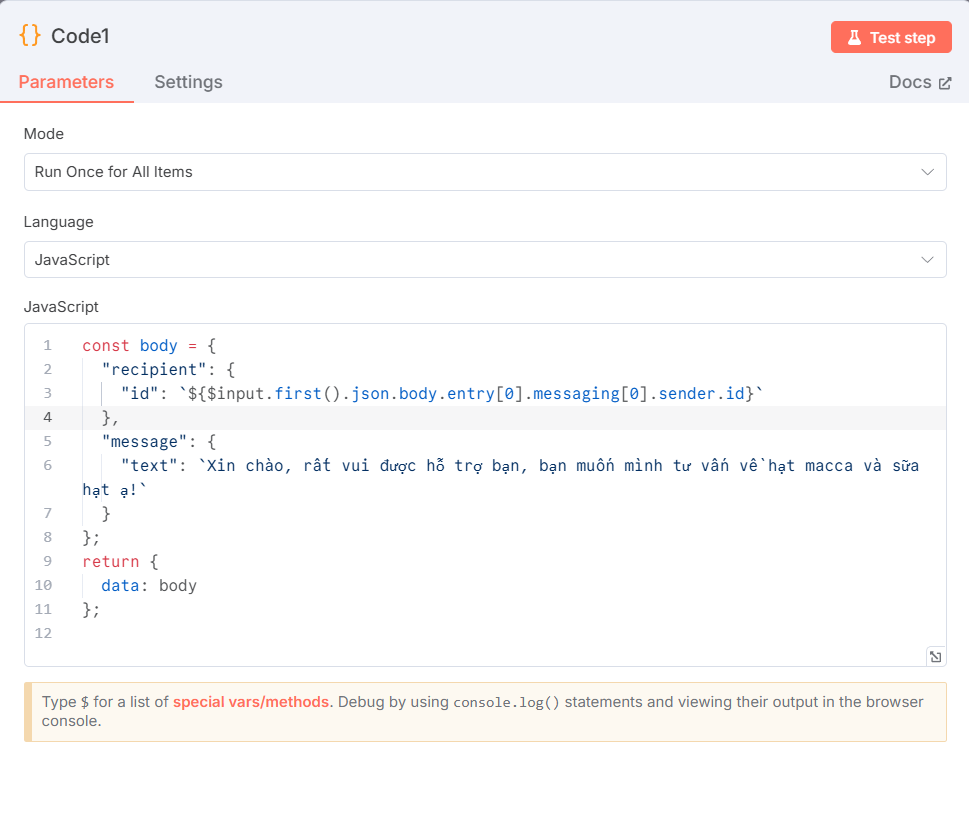Click line number 4 in the gutter
This screenshot has height=824, width=969.
[x=48, y=417]
